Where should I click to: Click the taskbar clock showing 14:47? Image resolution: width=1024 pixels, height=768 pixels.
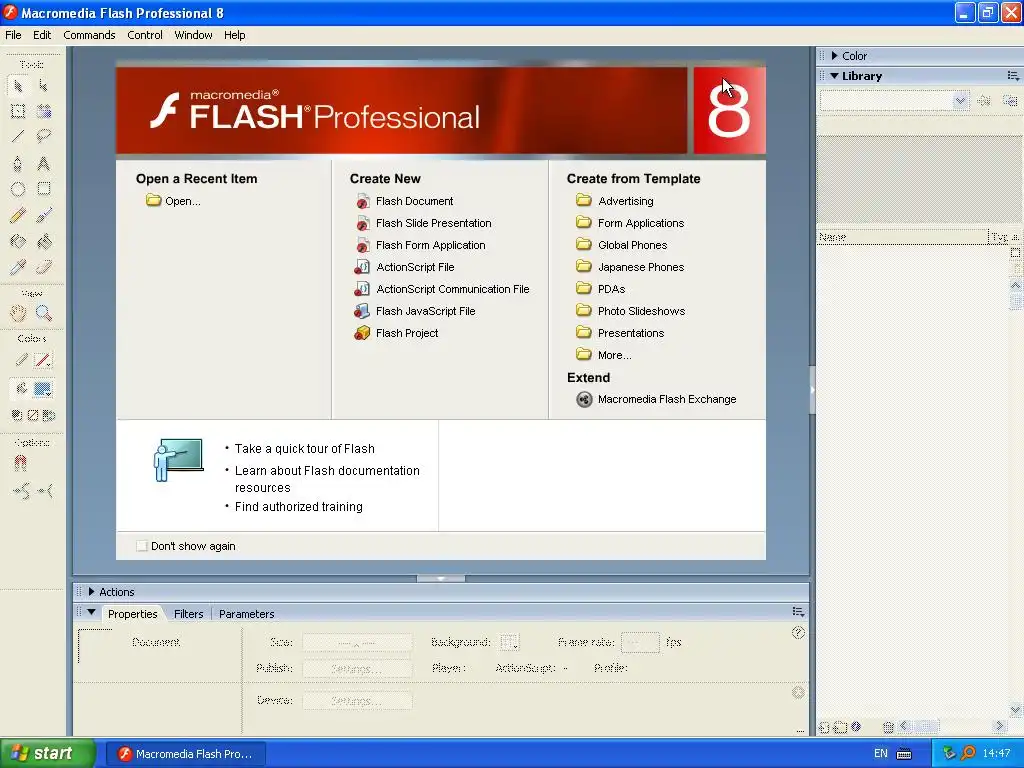[x=996, y=754]
